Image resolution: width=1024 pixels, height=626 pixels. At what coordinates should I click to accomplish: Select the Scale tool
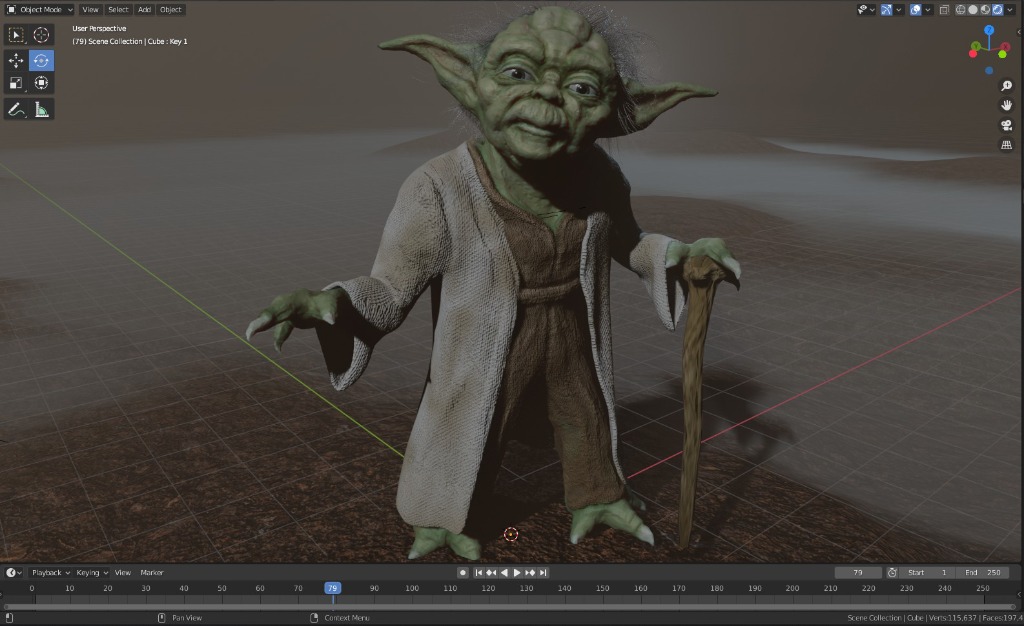tap(16, 83)
